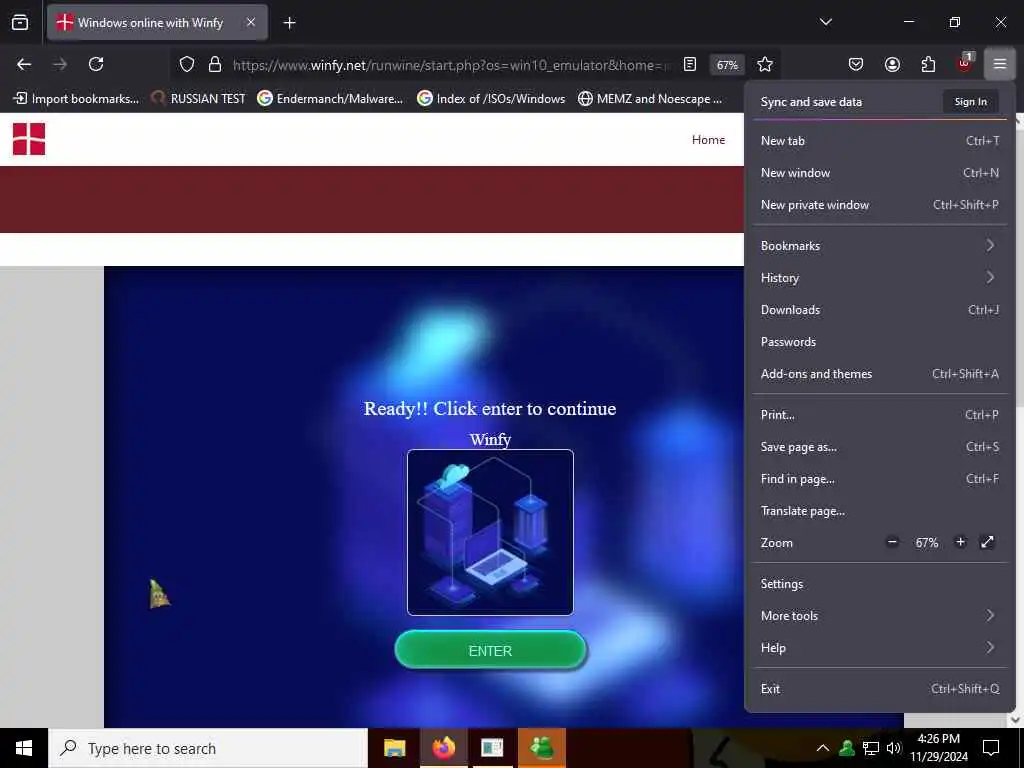This screenshot has height=768, width=1024.
Task: Click the Firefox taskbar icon
Action: [x=443, y=748]
